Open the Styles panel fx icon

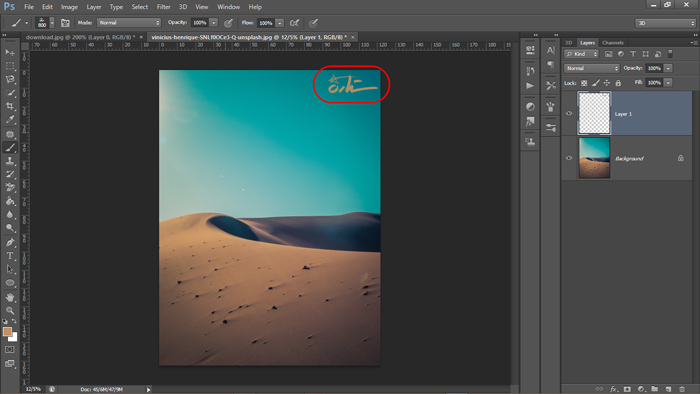point(530,121)
